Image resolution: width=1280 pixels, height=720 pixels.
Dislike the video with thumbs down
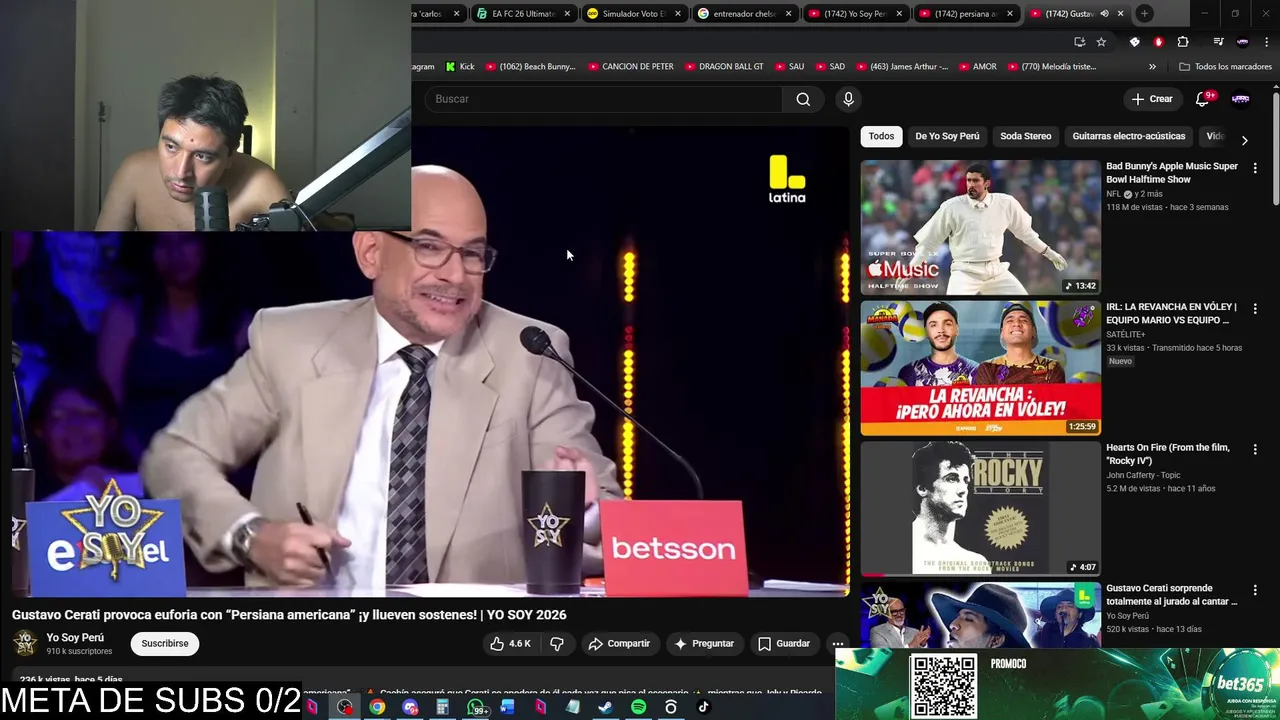(557, 644)
